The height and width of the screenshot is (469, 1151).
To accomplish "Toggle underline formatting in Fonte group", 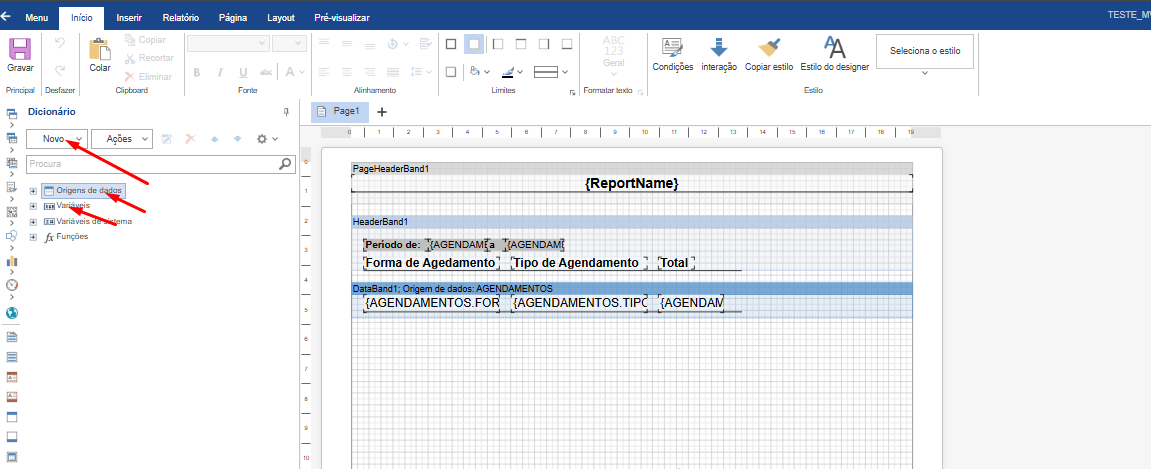I will tap(243, 72).
